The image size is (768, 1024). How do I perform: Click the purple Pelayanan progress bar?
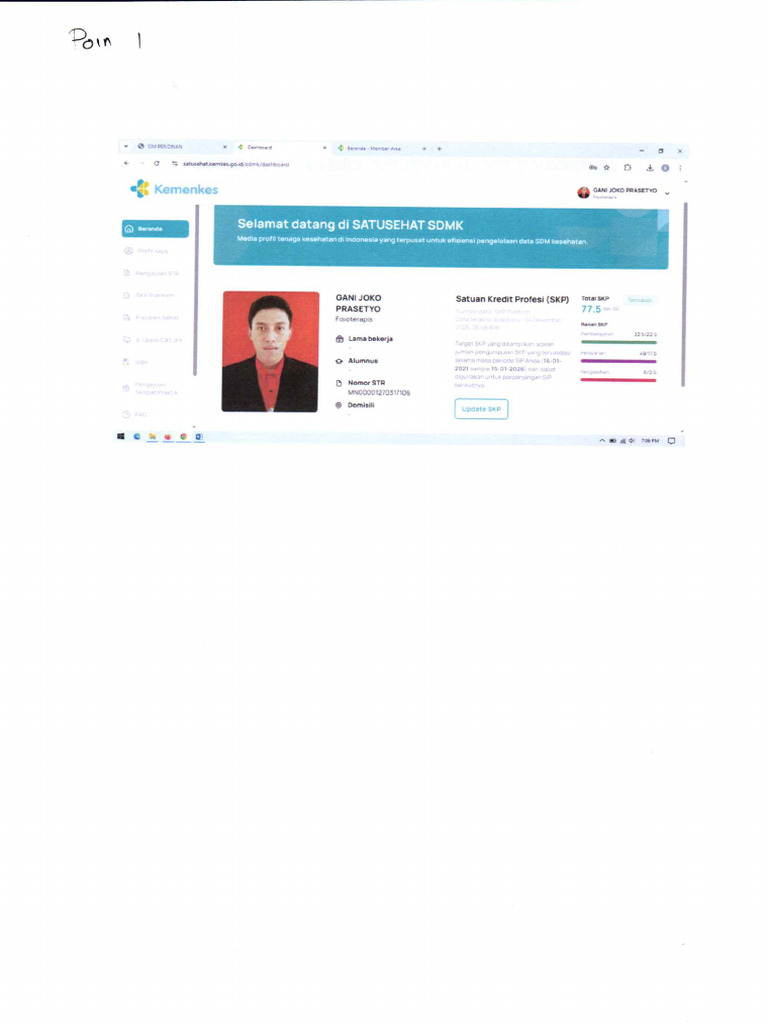click(618, 360)
